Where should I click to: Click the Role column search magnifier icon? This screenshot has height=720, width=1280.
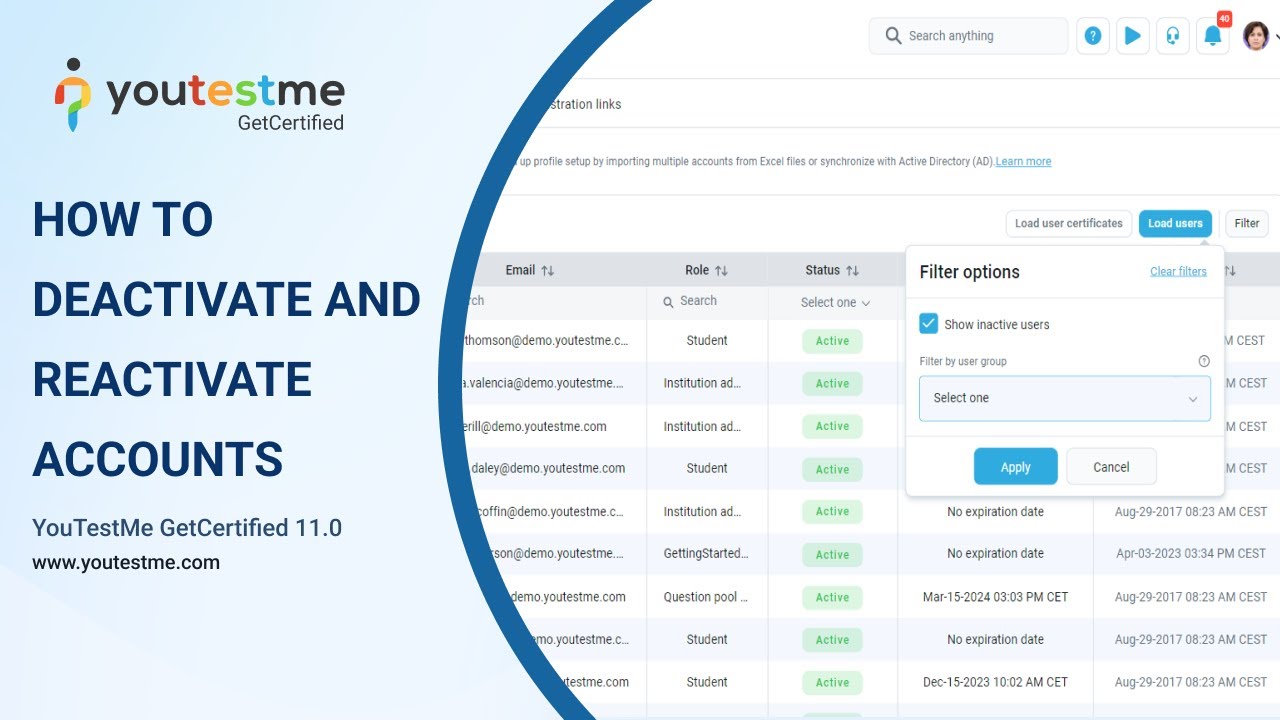click(668, 301)
